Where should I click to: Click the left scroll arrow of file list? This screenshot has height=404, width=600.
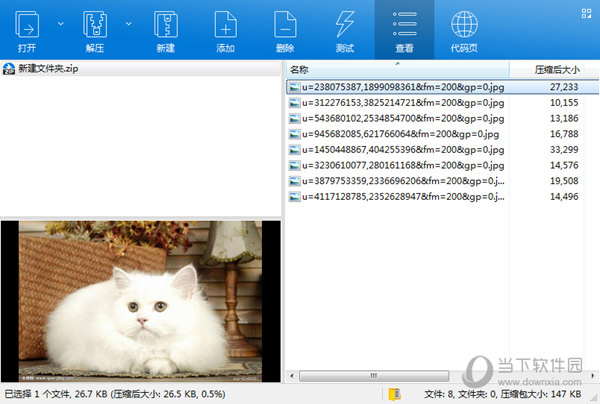(x=292, y=376)
